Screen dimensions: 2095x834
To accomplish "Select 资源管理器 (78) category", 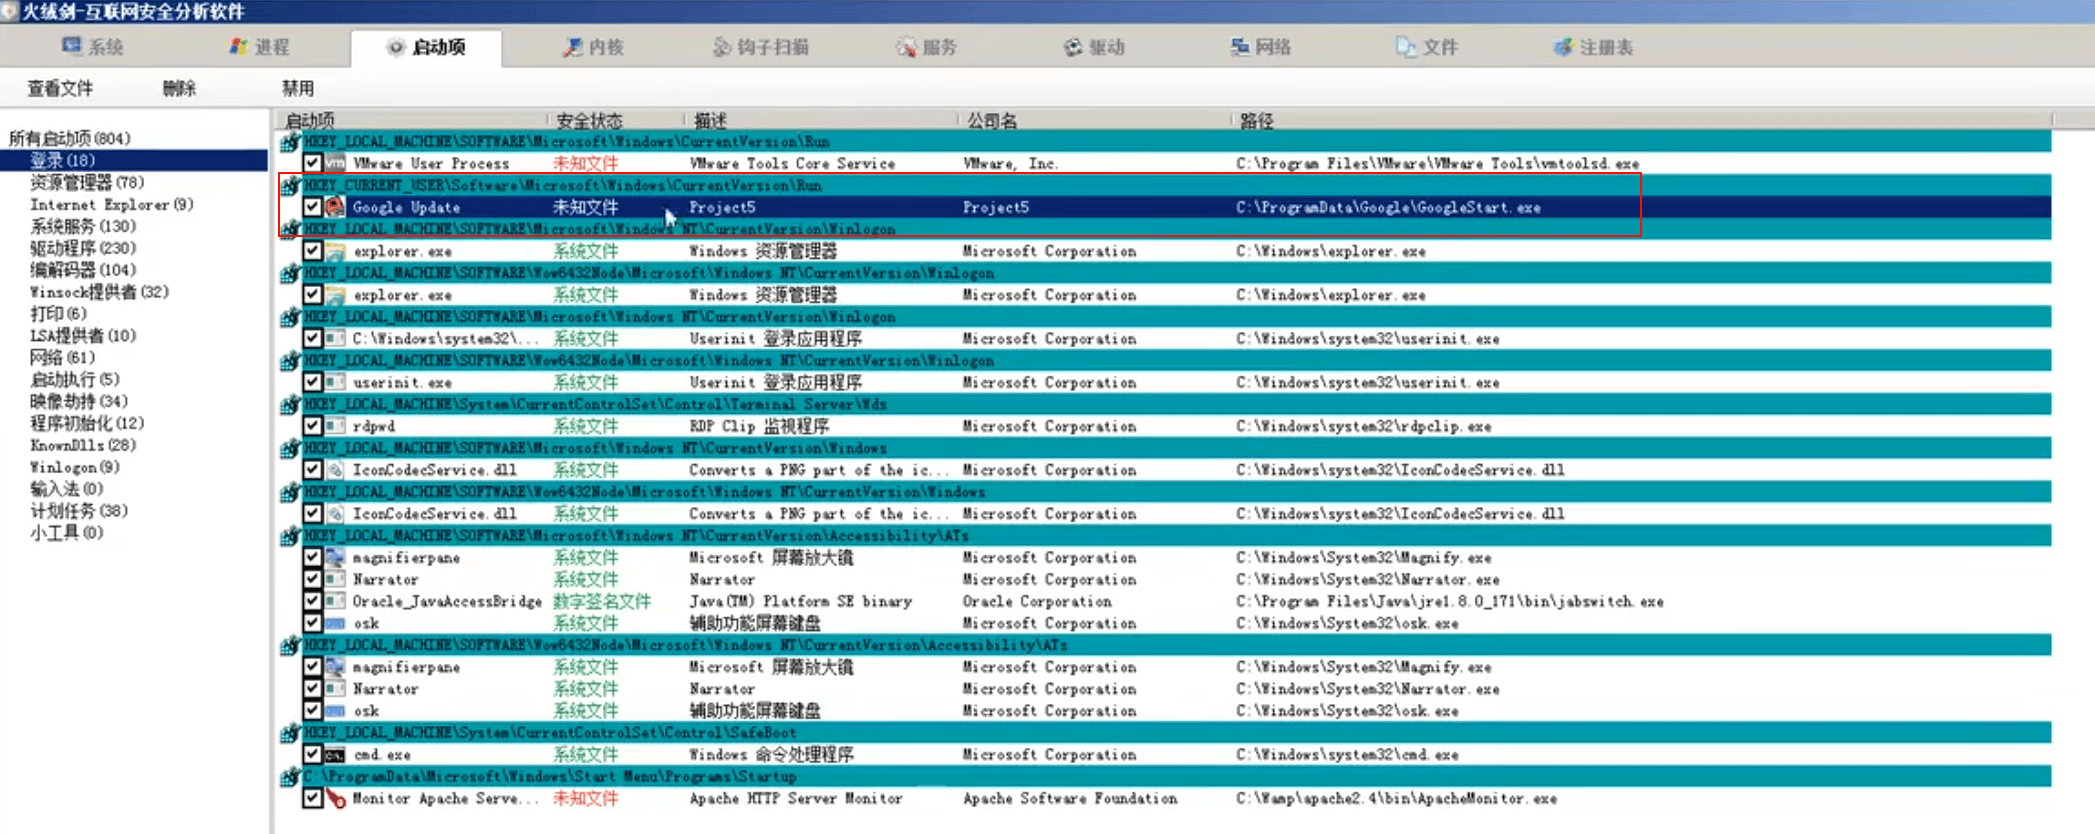I will pyautogui.click(x=87, y=182).
